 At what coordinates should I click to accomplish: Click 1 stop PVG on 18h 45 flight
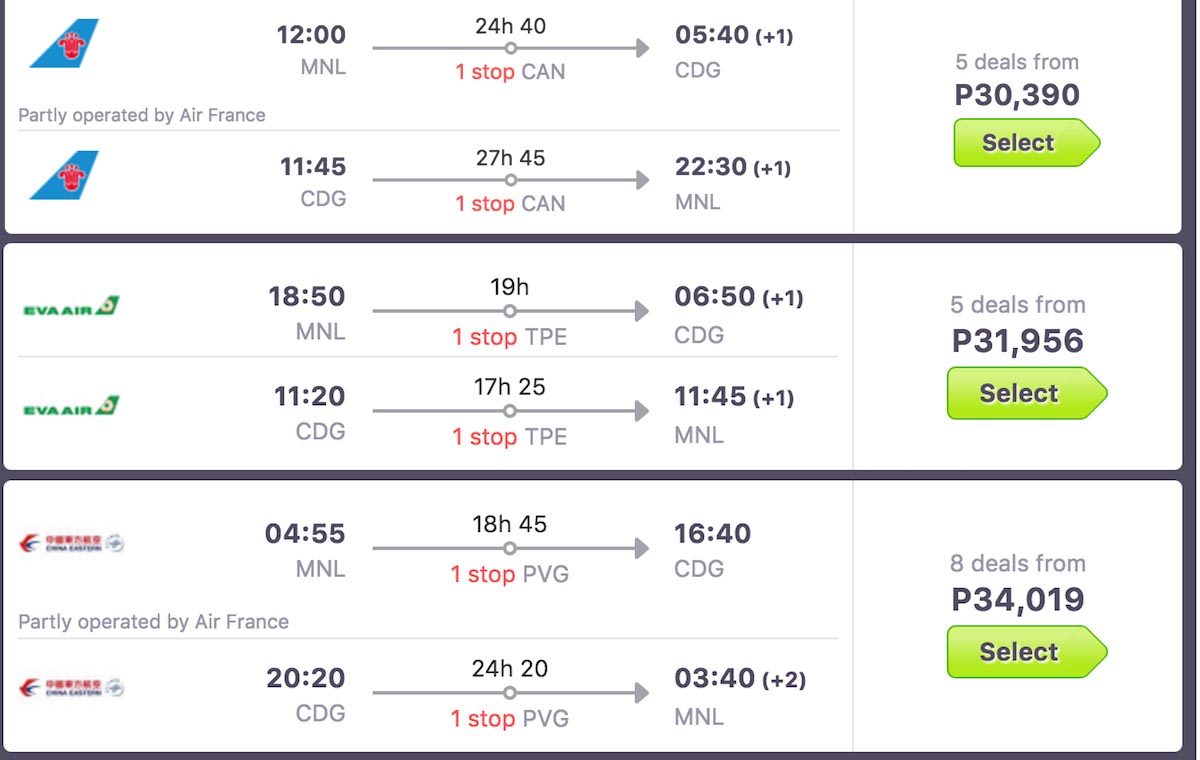[x=509, y=575]
